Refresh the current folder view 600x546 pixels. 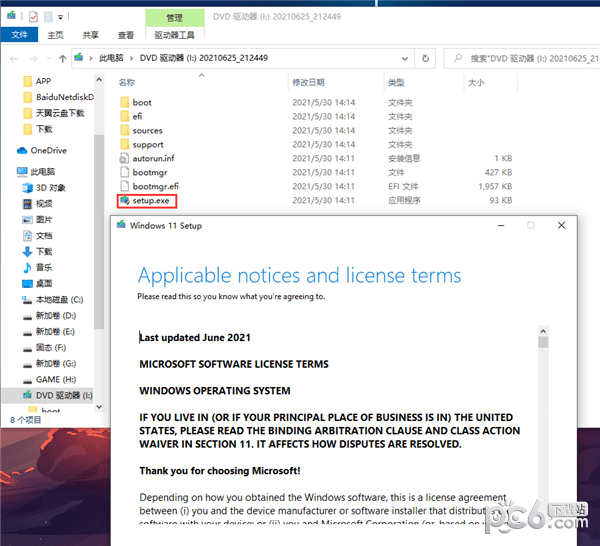tap(425, 59)
